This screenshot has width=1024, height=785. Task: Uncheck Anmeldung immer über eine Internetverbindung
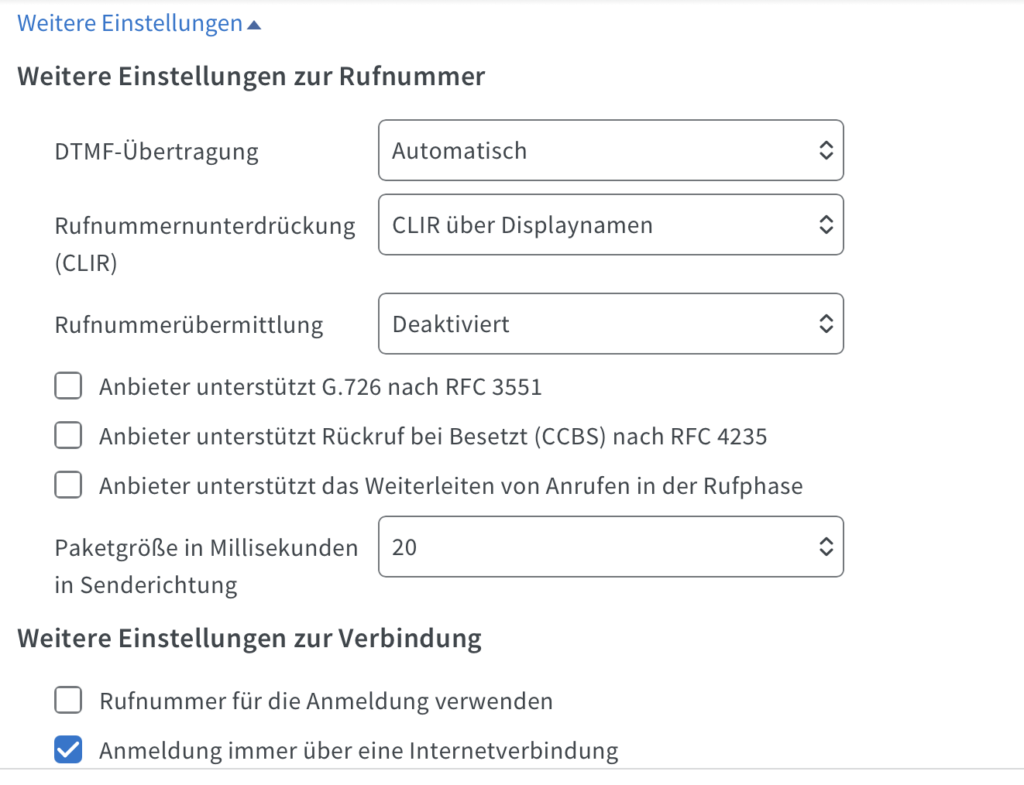(68, 751)
